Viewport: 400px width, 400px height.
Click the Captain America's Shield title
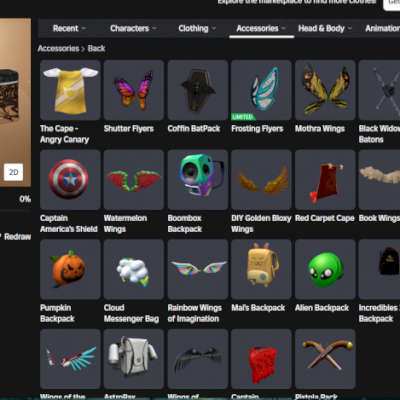point(69,224)
